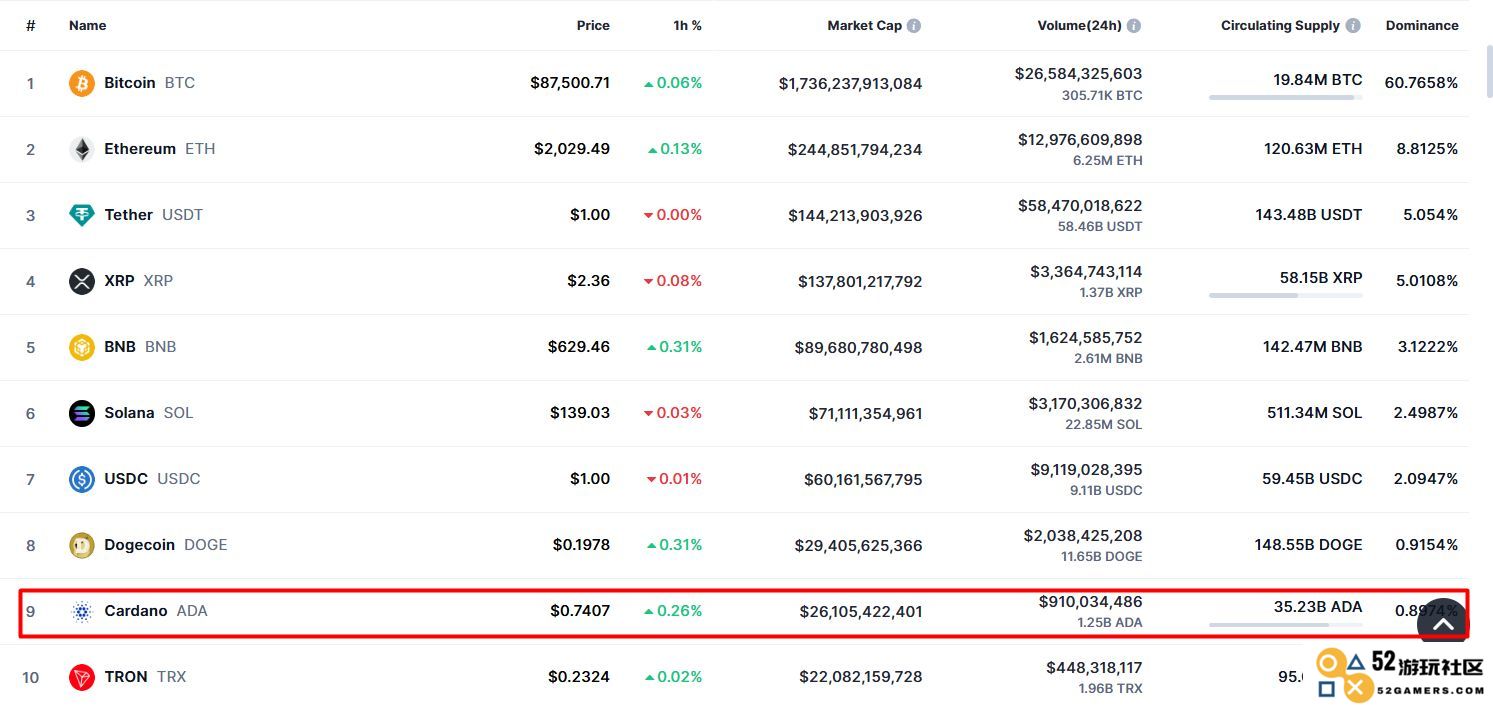Click the USDC coin logo
Screen dimensions: 1493x708
tap(82, 479)
